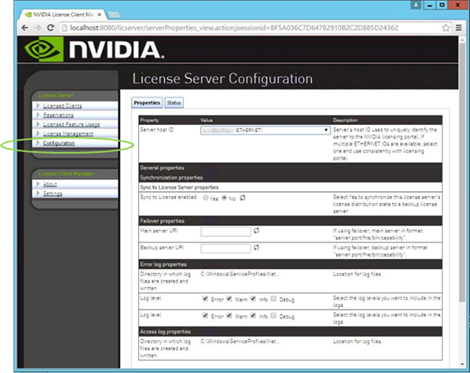
Task: Open the License Management link
Action: point(68,134)
